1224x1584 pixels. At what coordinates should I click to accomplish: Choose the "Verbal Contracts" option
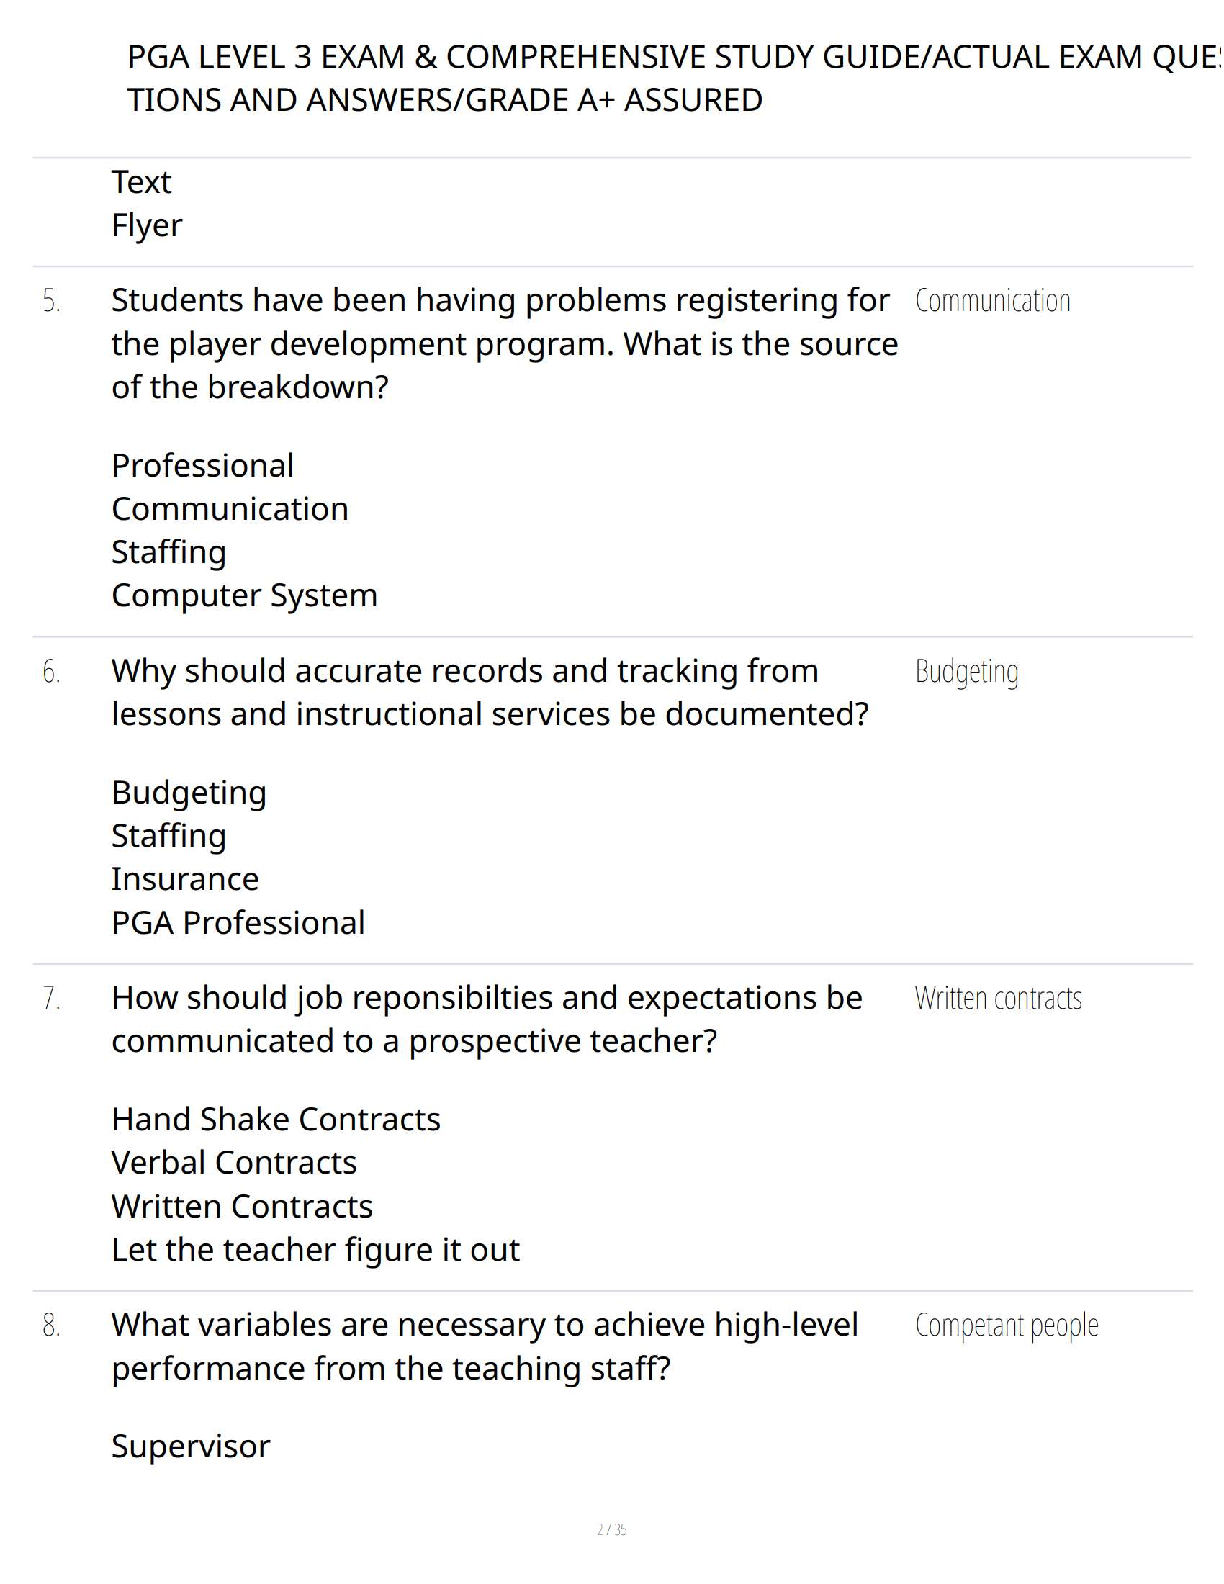pyautogui.click(x=234, y=1163)
